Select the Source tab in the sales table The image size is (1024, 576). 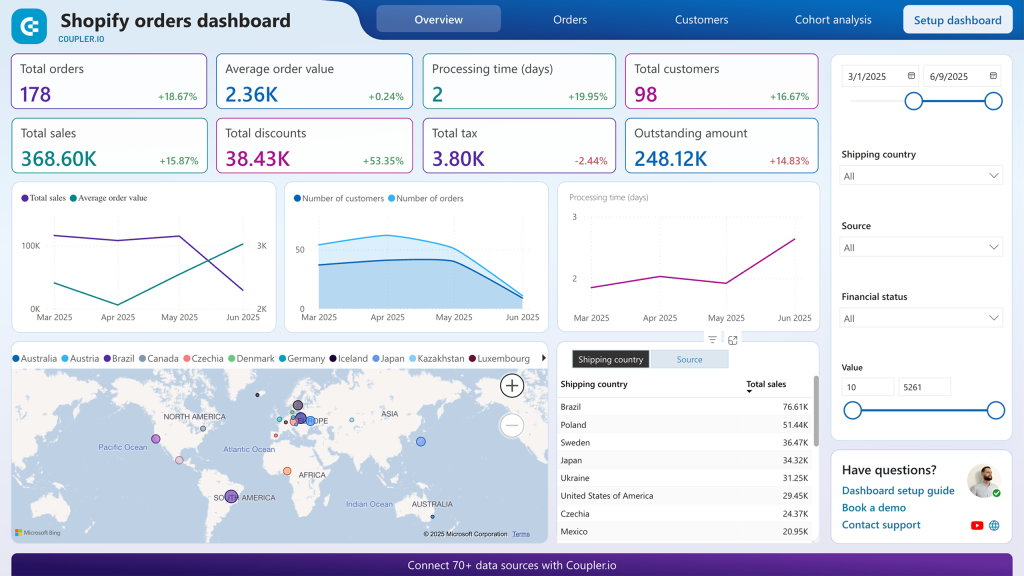[x=689, y=359]
